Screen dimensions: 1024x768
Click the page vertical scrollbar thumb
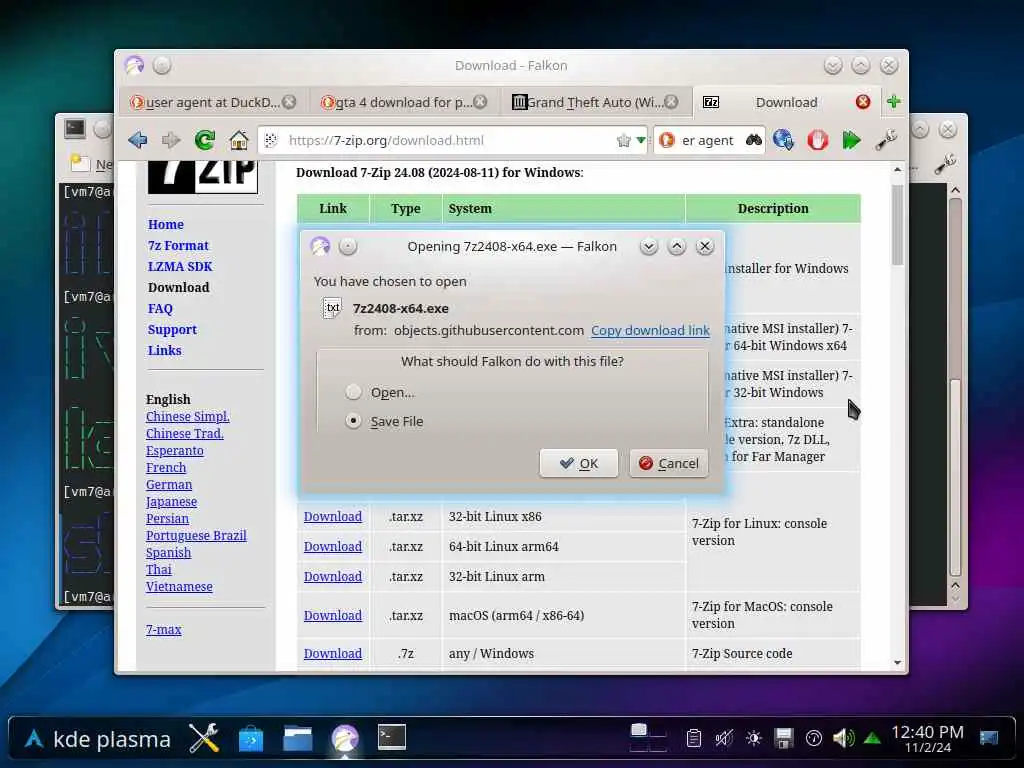pos(897,225)
